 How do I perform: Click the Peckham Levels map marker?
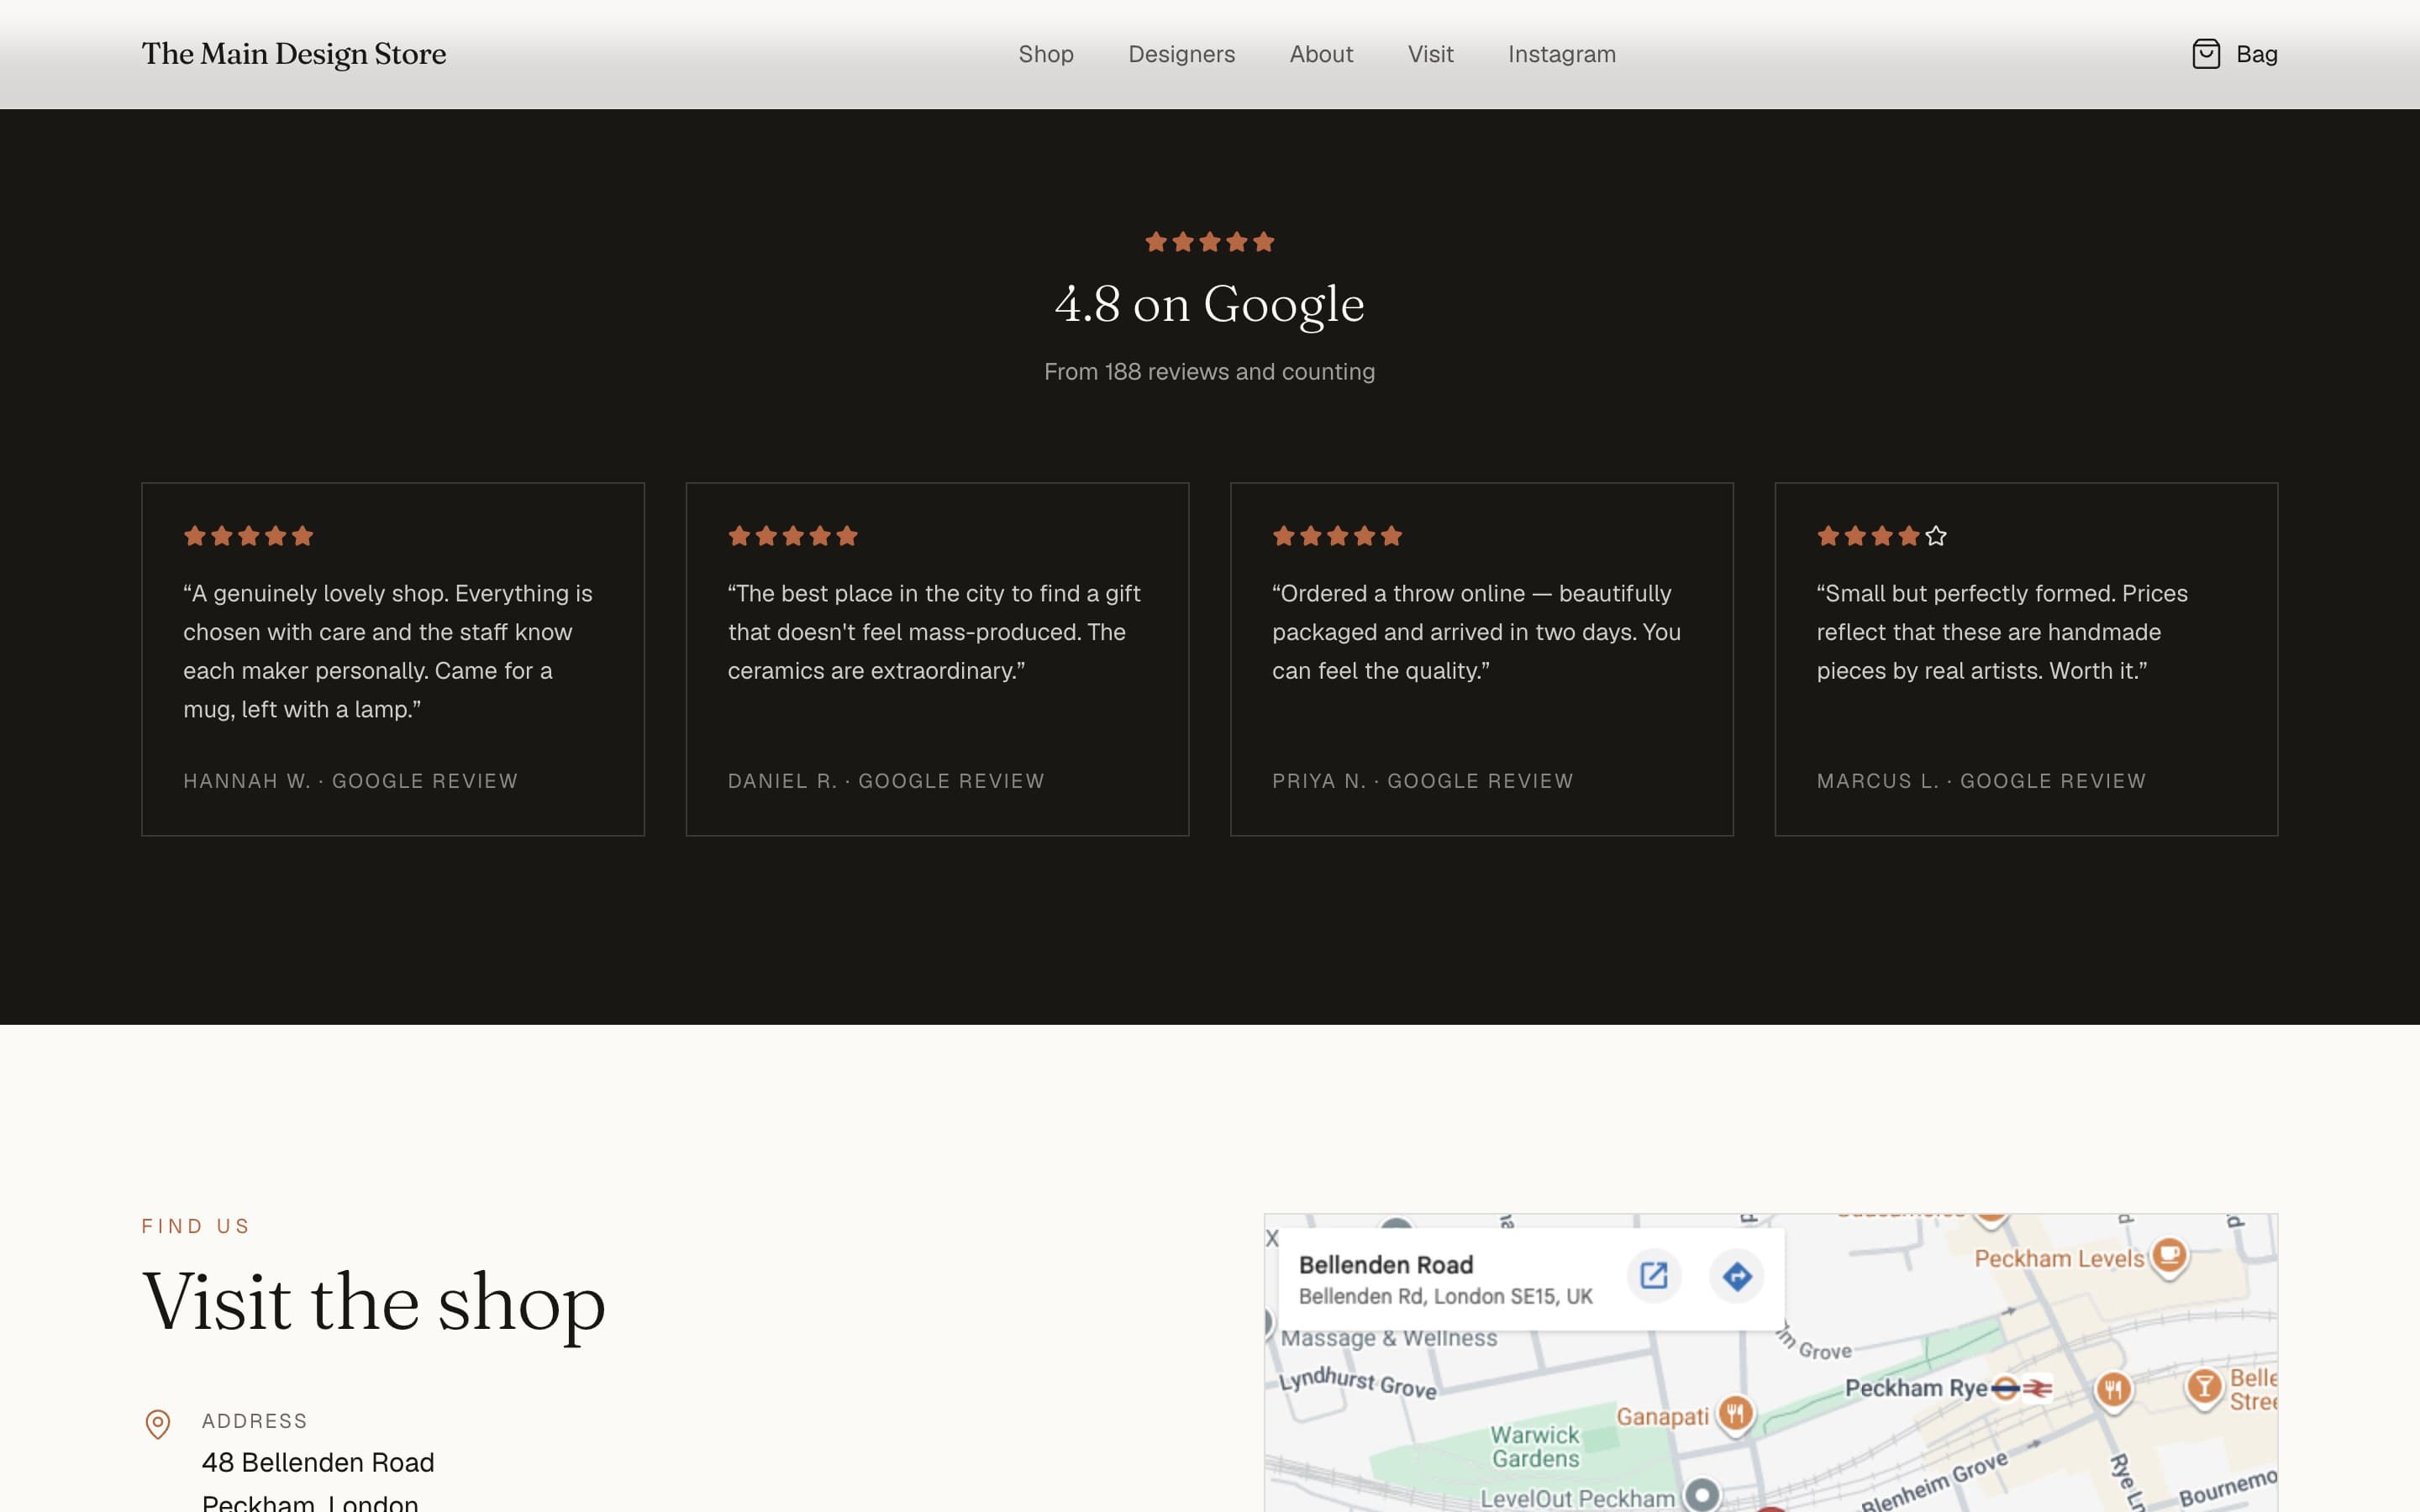coord(2169,1255)
